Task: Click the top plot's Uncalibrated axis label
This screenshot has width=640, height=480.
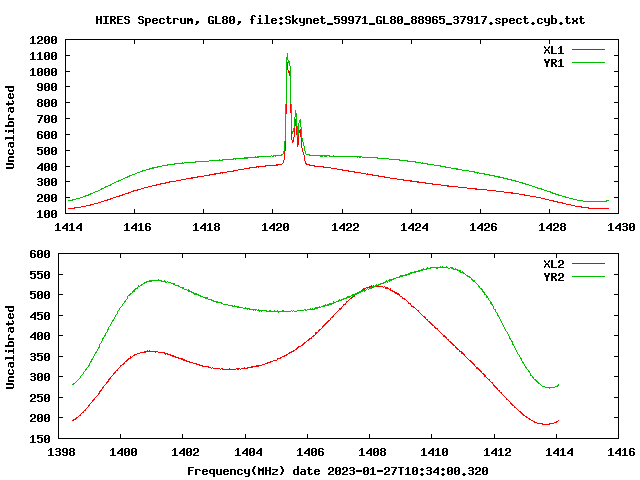Action: [x=10, y=127]
